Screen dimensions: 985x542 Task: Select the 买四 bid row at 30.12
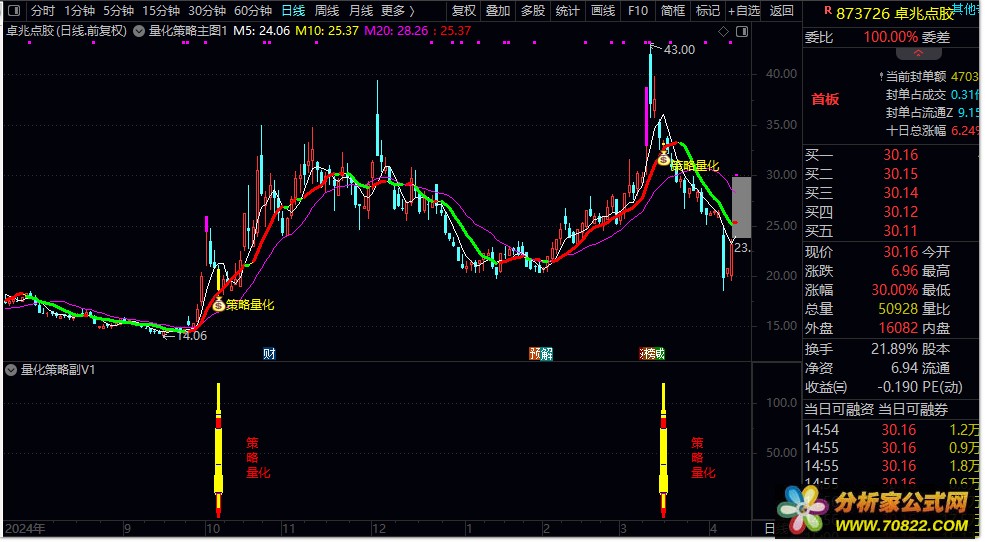(x=891, y=212)
